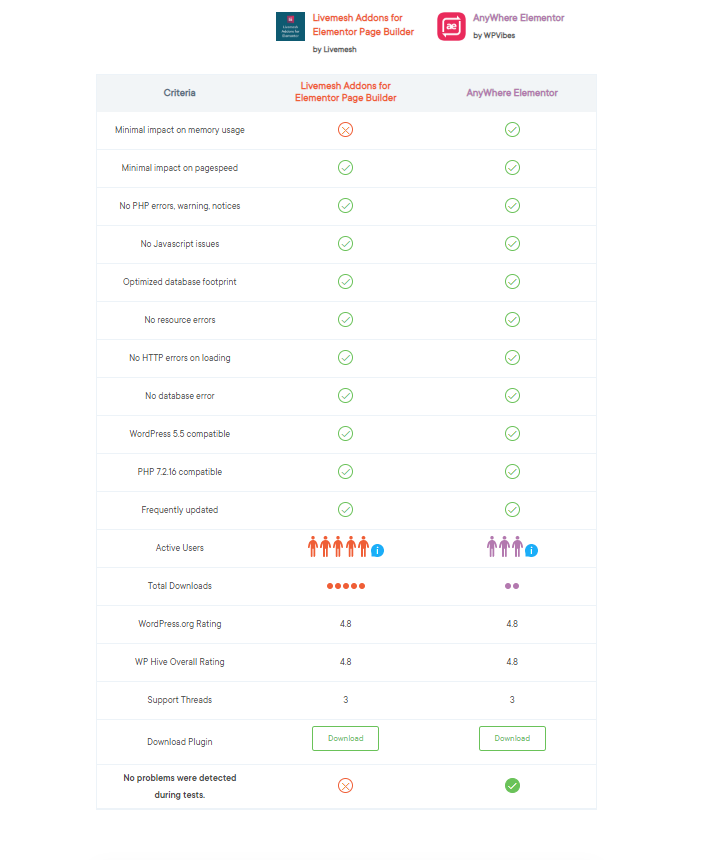Screen dimensions: 704x860
Task: Click the Livemesh Addons plugin logo thumbnail
Action: coord(290,26)
